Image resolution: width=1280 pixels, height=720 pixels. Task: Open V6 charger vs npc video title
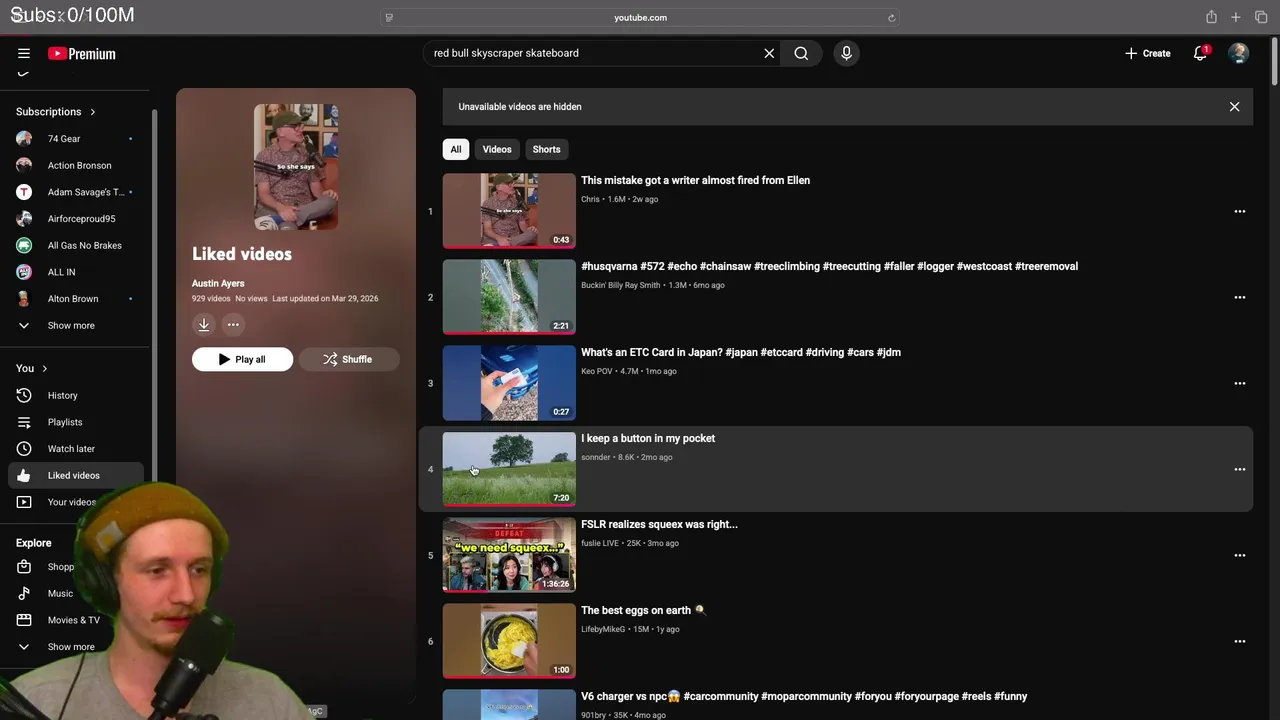click(x=804, y=696)
